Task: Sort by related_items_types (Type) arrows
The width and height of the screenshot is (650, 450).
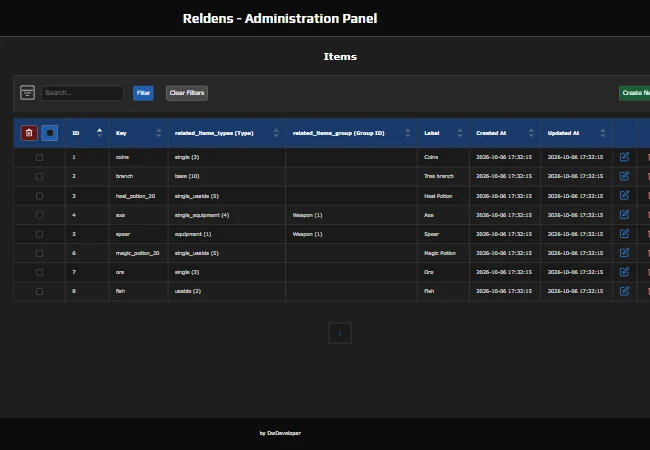Action: 276,133
